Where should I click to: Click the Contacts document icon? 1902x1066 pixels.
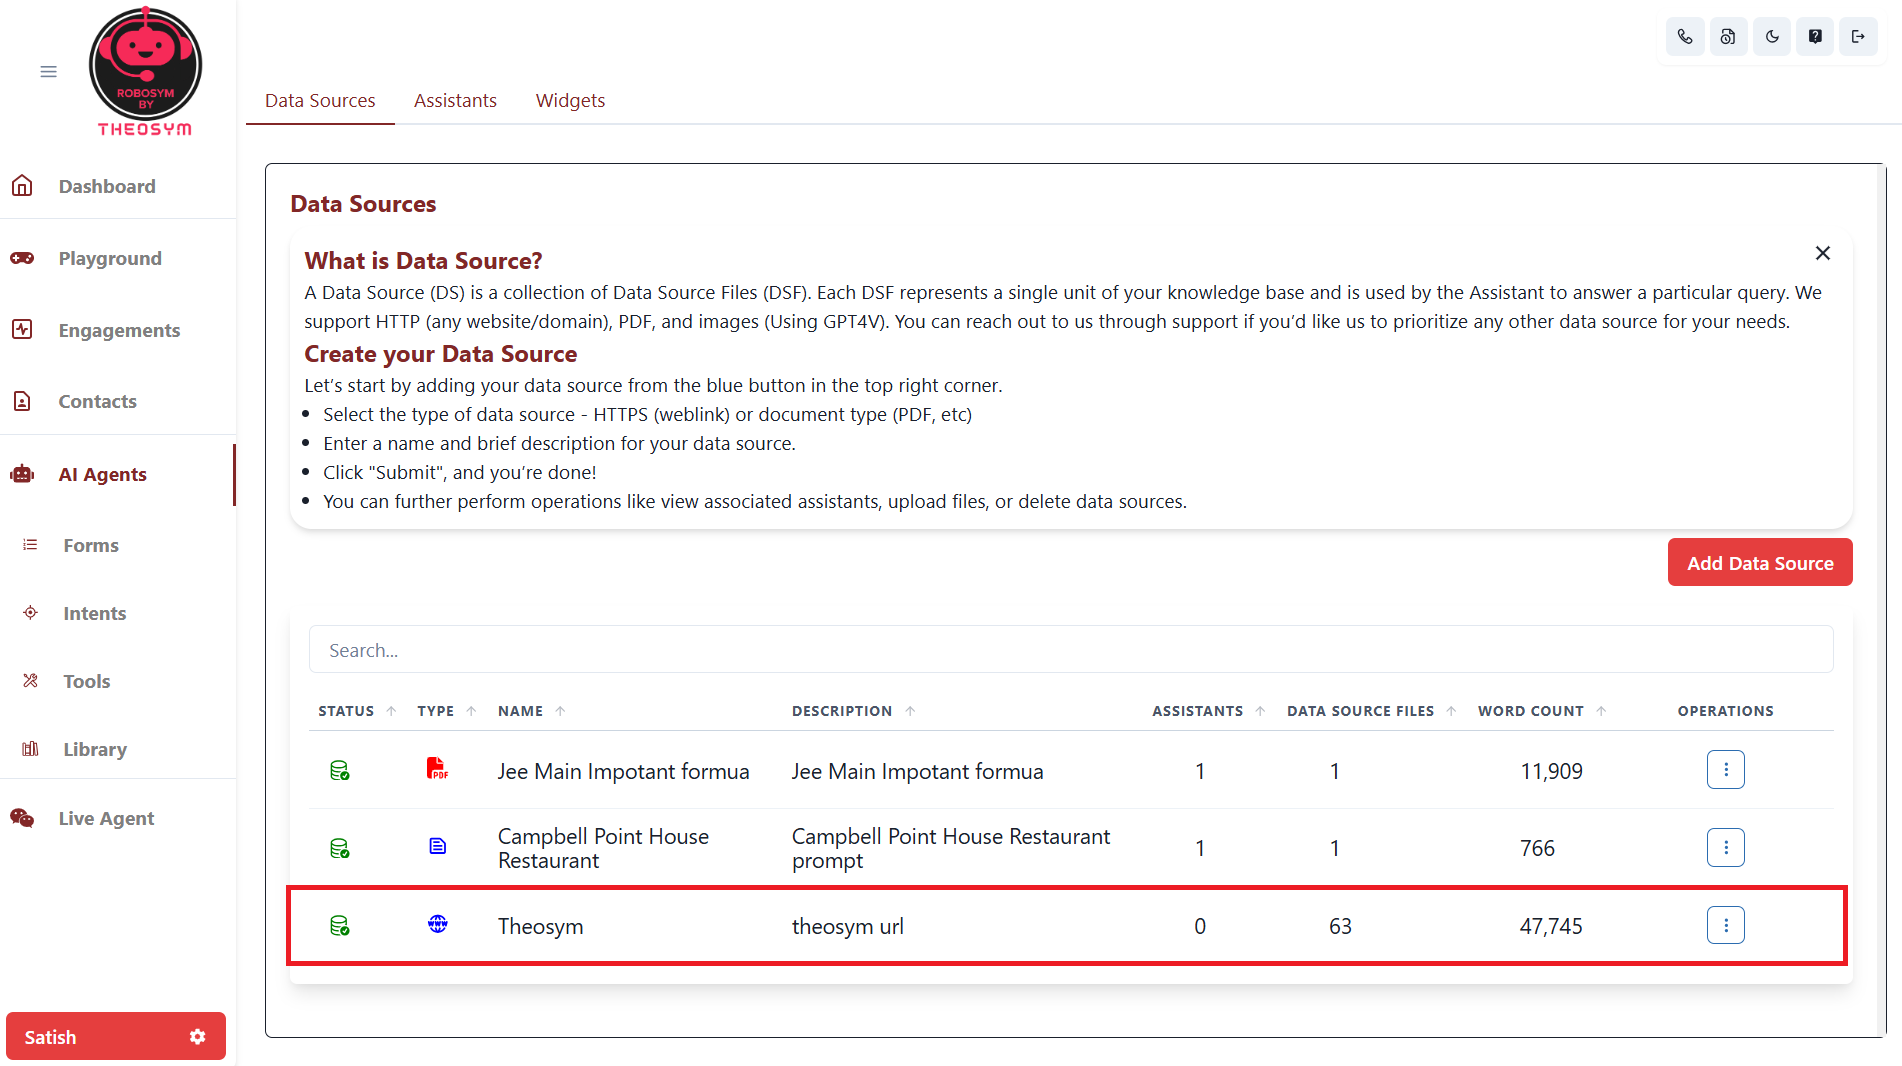pyautogui.click(x=22, y=401)
